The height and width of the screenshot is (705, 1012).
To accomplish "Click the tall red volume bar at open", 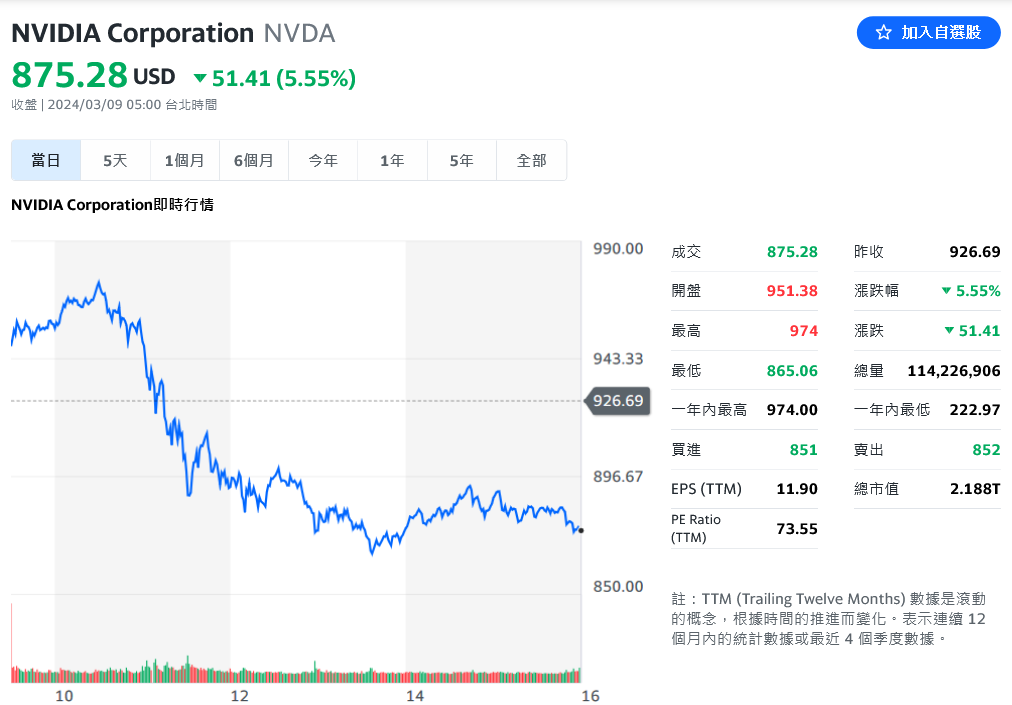I will (x=12, y=643).
